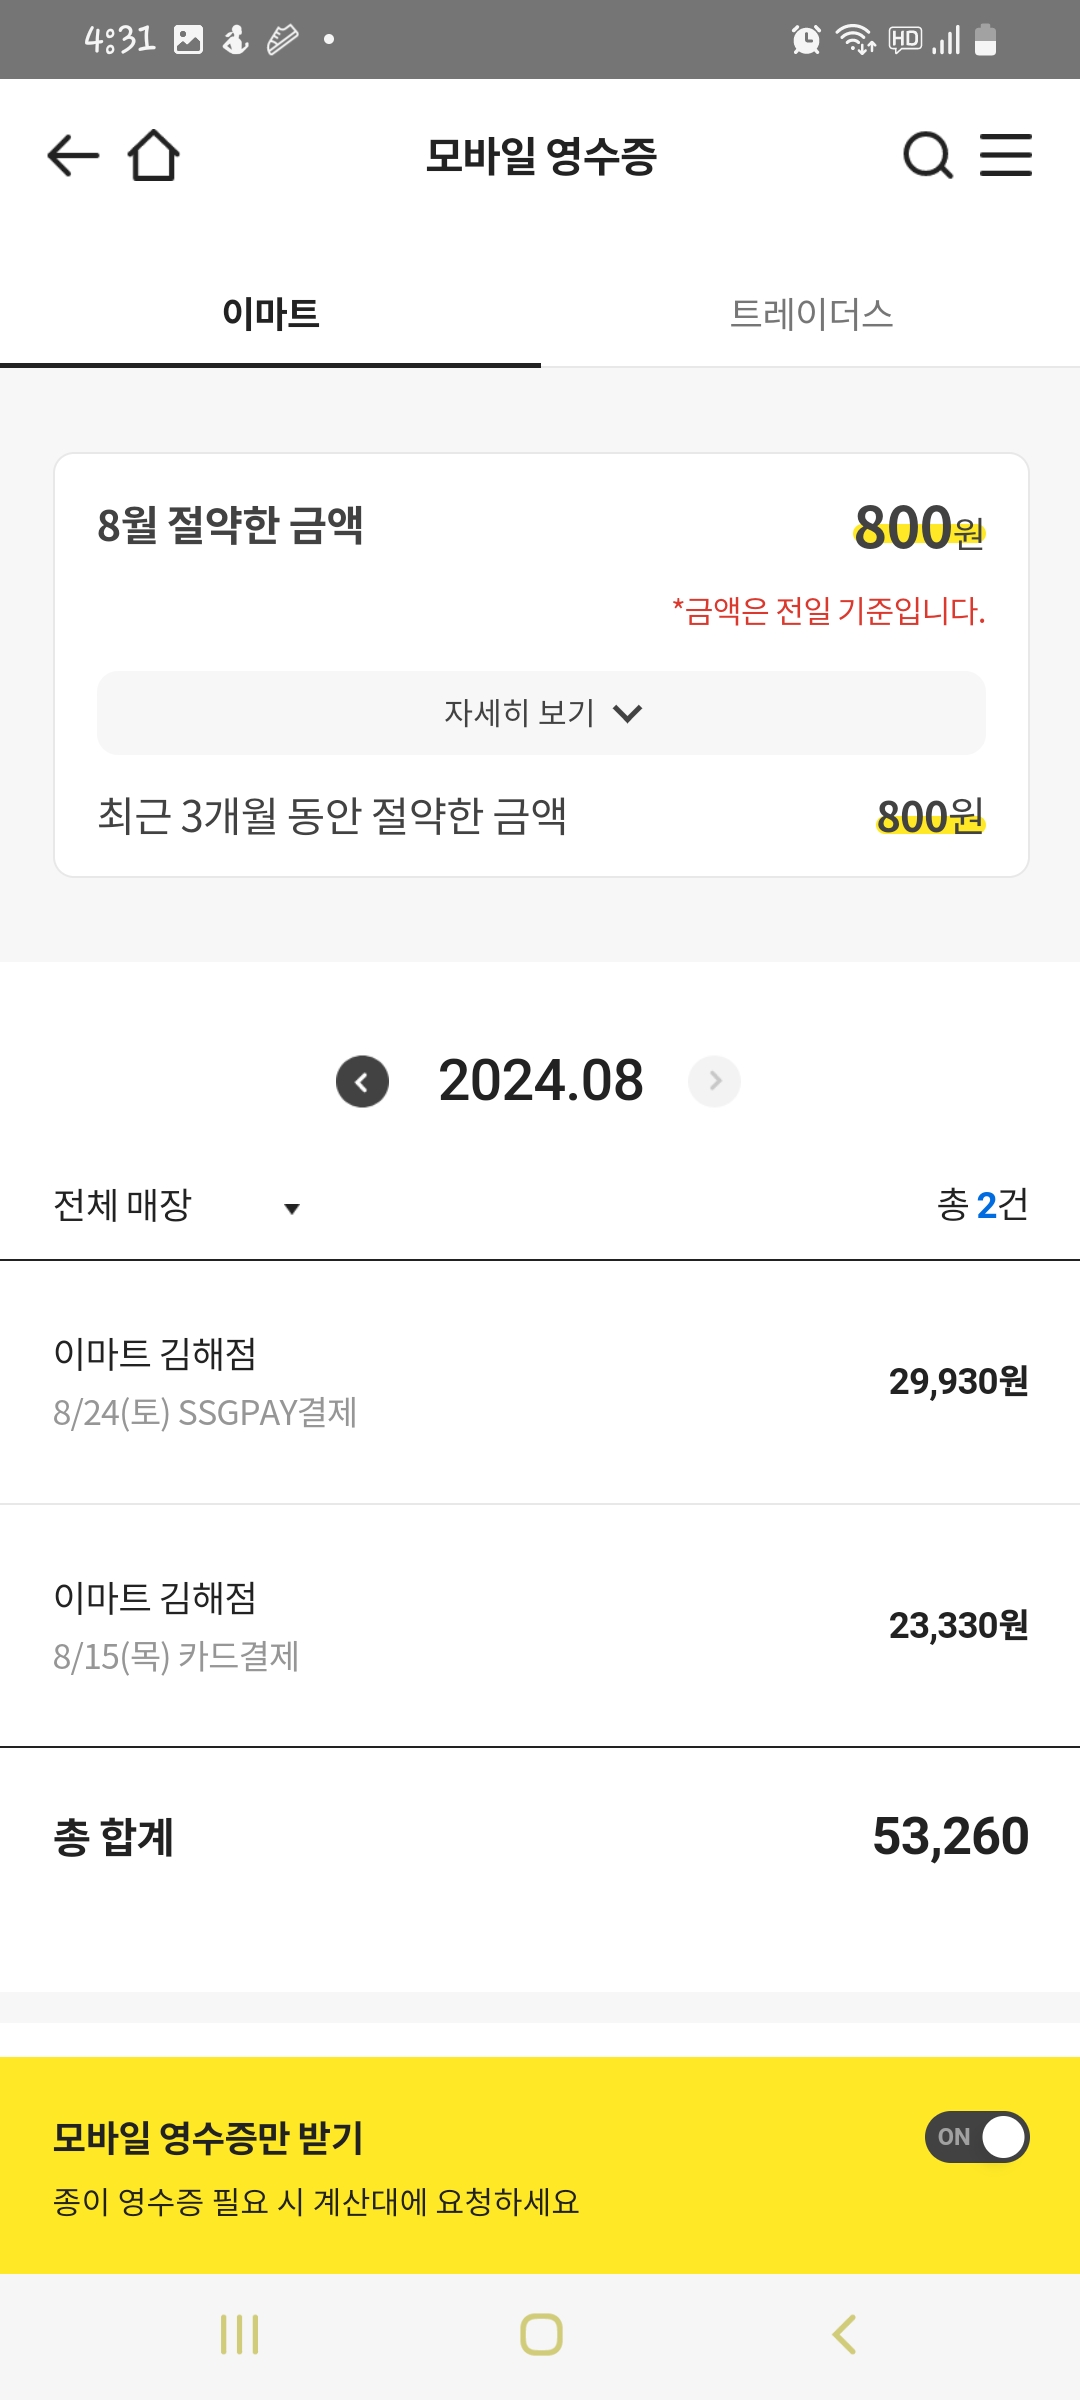The width and height of the screenshot is (1080, 2400).
Task: Open the 8/15 card payment receipt
Action: click(x=540, y=1626)
